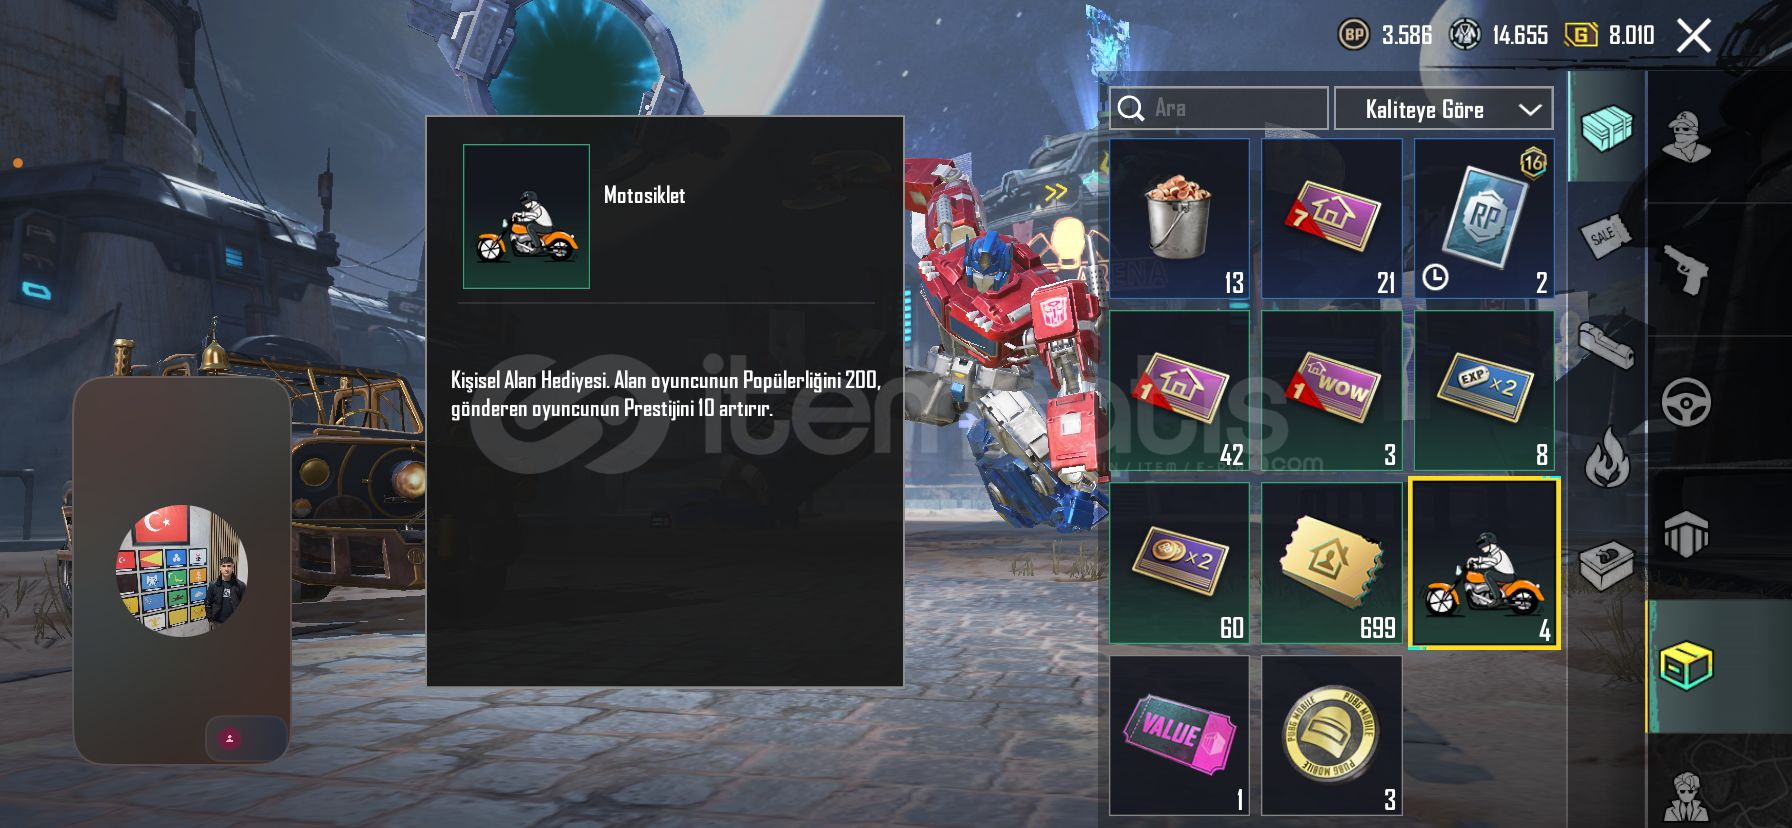Select the teal crate inventory category
The image size is (1792, 828).
click(x=1606, y=128)
